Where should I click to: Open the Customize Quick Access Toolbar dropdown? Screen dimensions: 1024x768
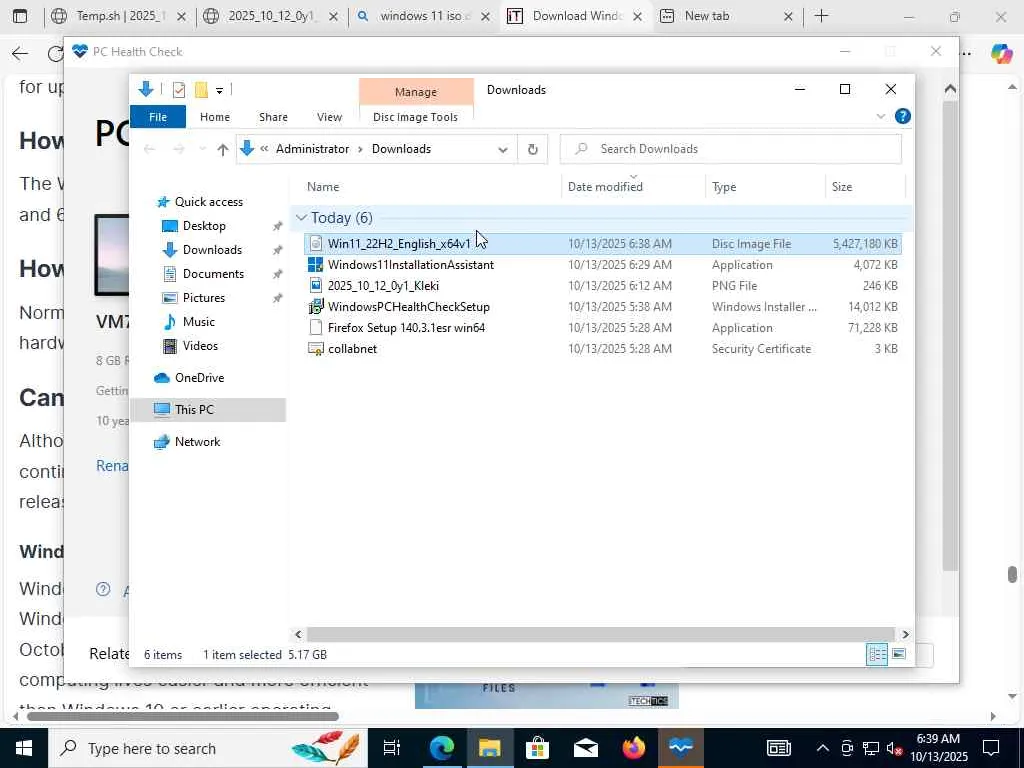click(219, 91)
